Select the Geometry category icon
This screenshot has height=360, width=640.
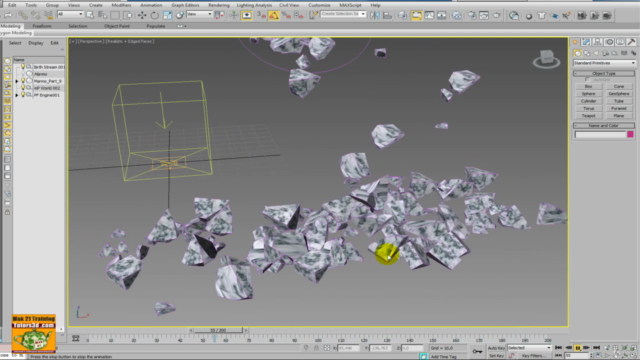(x=578, y=53)
